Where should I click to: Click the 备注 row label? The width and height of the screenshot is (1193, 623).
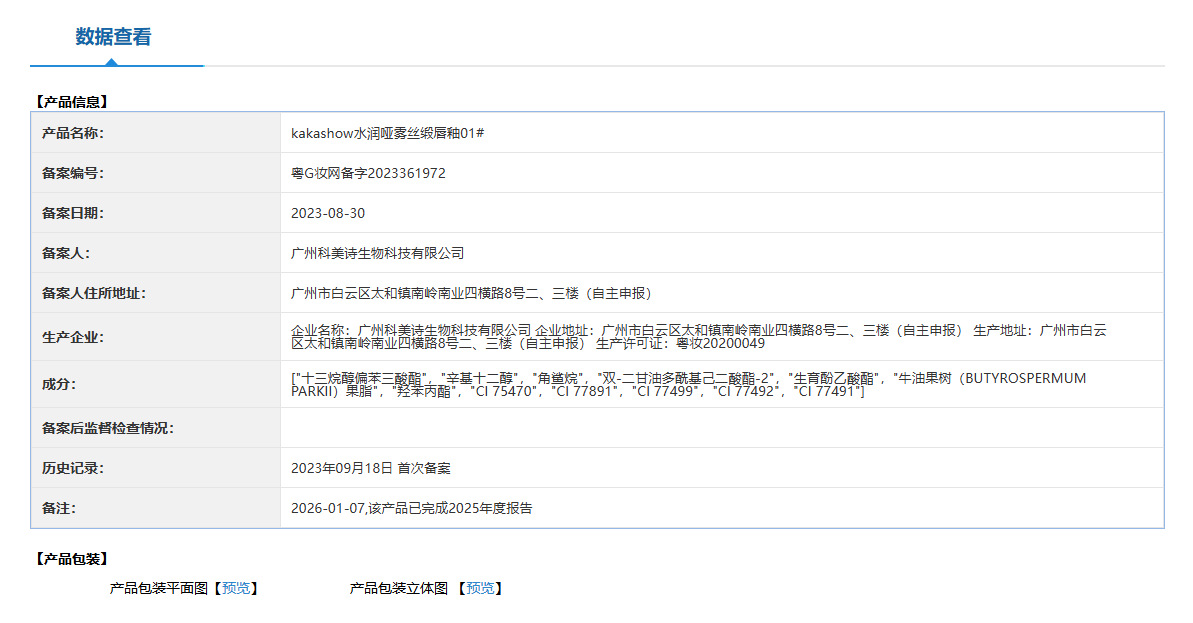point(59,508)
